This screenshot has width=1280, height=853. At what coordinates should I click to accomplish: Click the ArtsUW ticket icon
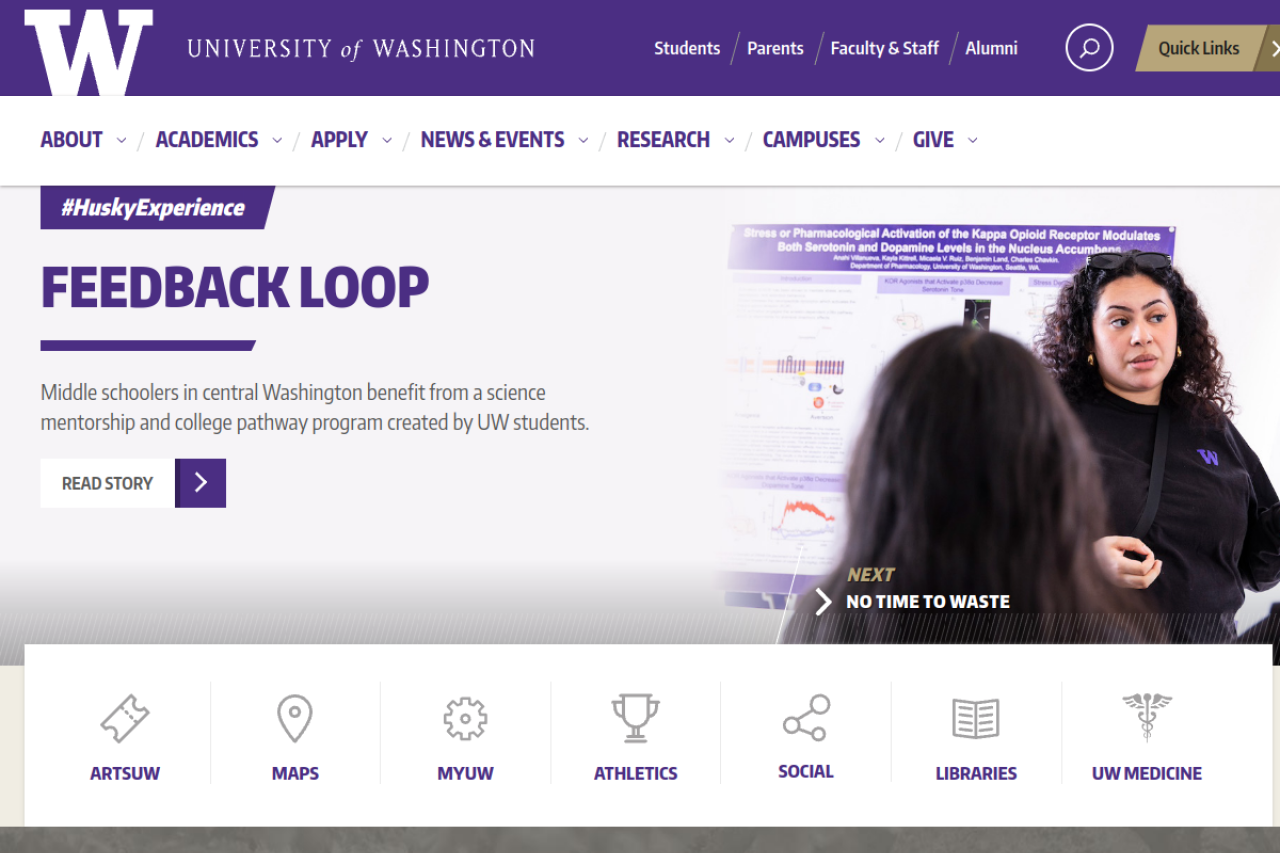coord(125,718)
